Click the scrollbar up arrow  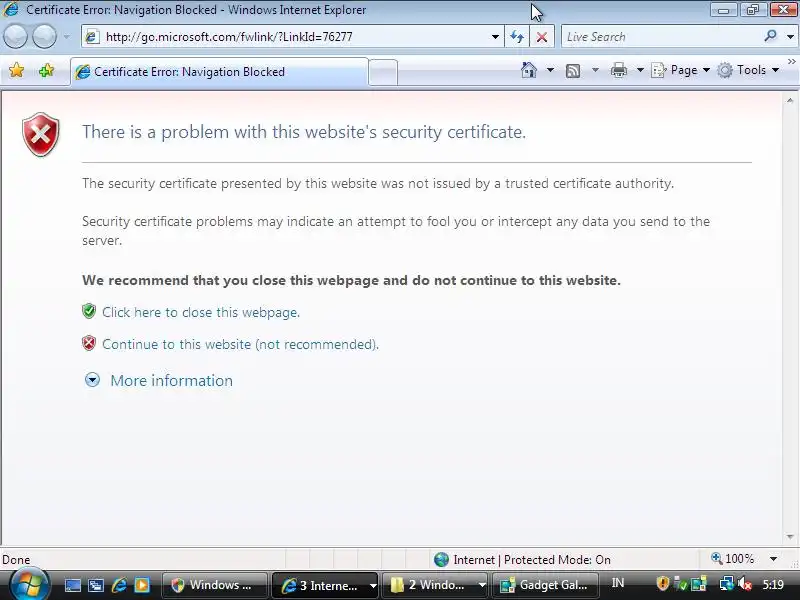790,101
